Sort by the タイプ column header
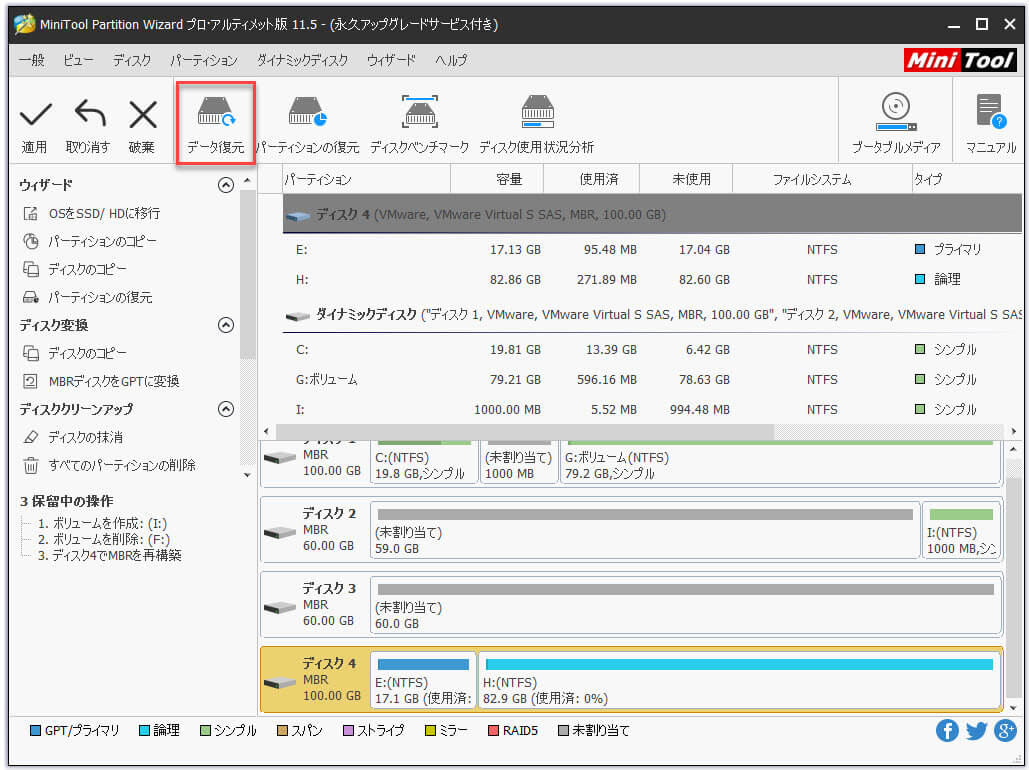Image resolution: width=1029 pixels, height=770 pixels. point(967,179)
